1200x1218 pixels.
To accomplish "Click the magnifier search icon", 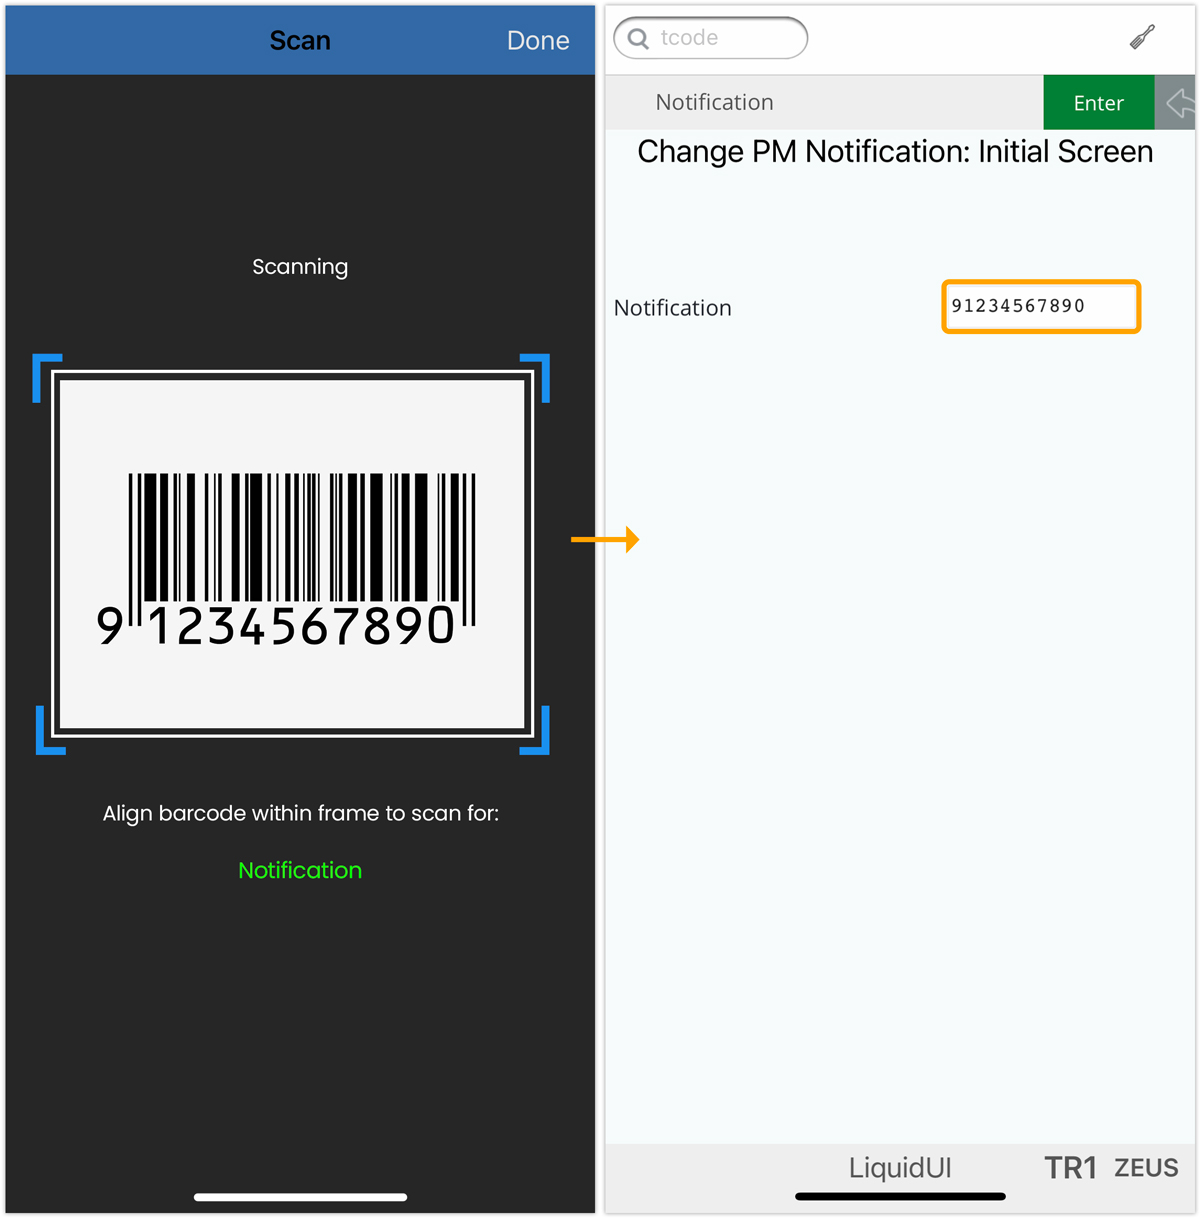I will pyautogui.click(x=638, y=39).
